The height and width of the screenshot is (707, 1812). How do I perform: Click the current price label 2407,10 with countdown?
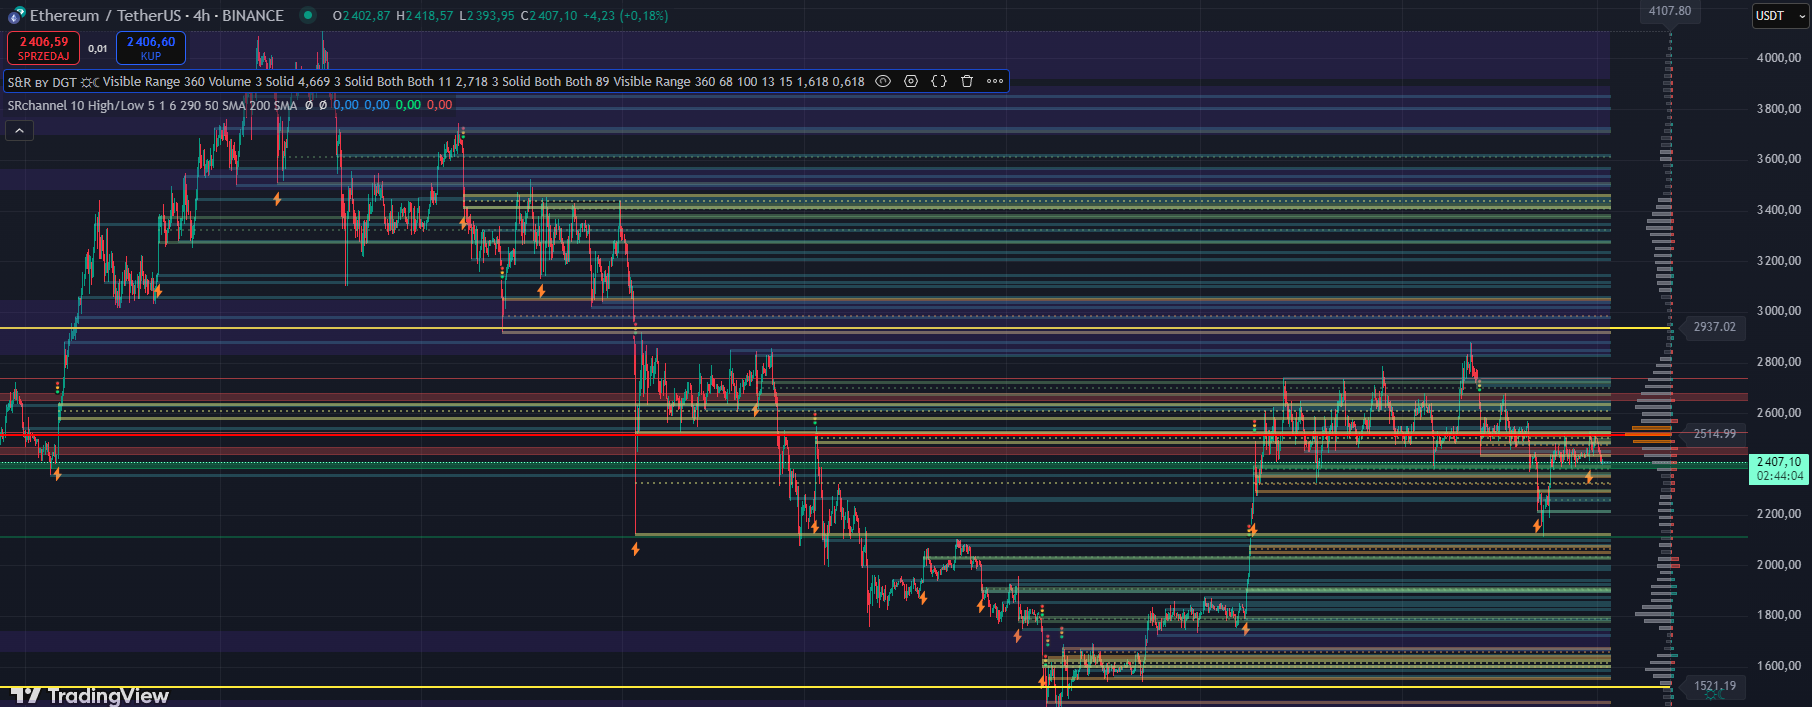point(1779,469)
